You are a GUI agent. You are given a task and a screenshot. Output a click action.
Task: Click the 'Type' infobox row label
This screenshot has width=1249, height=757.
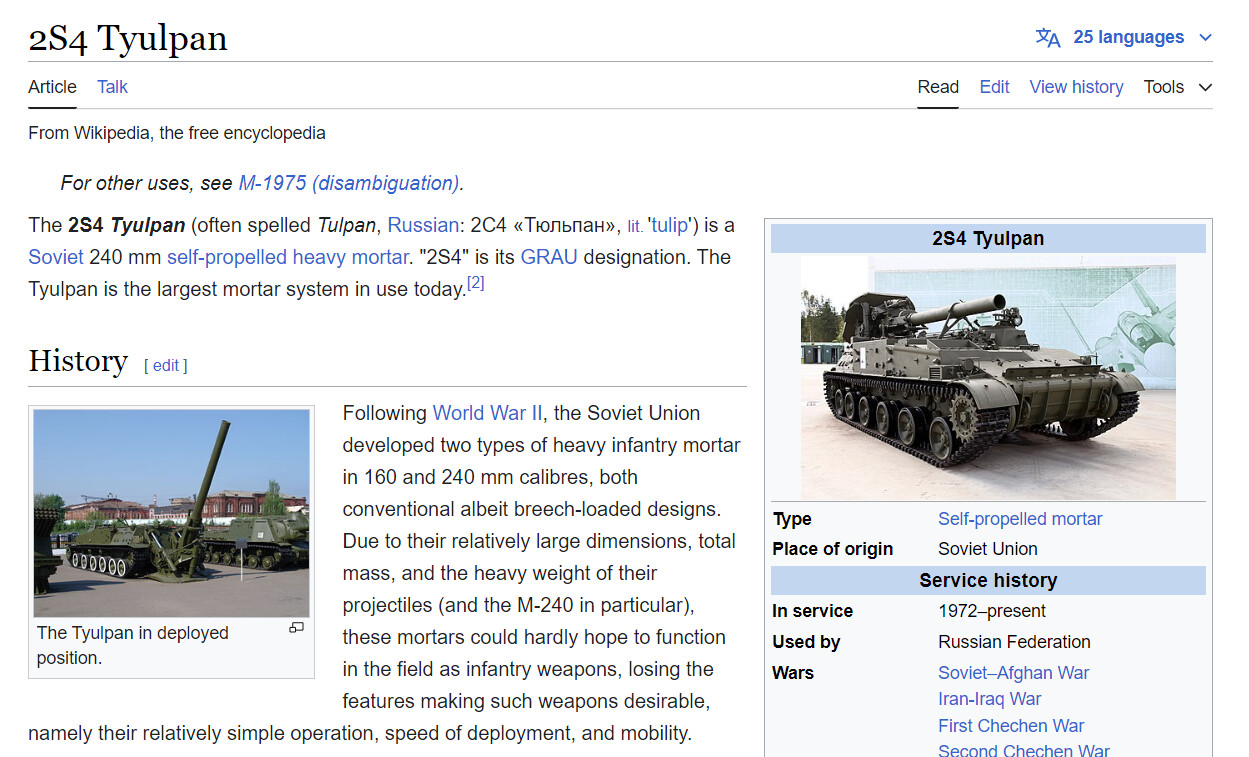pyautogui.click(x=792, y=519)
